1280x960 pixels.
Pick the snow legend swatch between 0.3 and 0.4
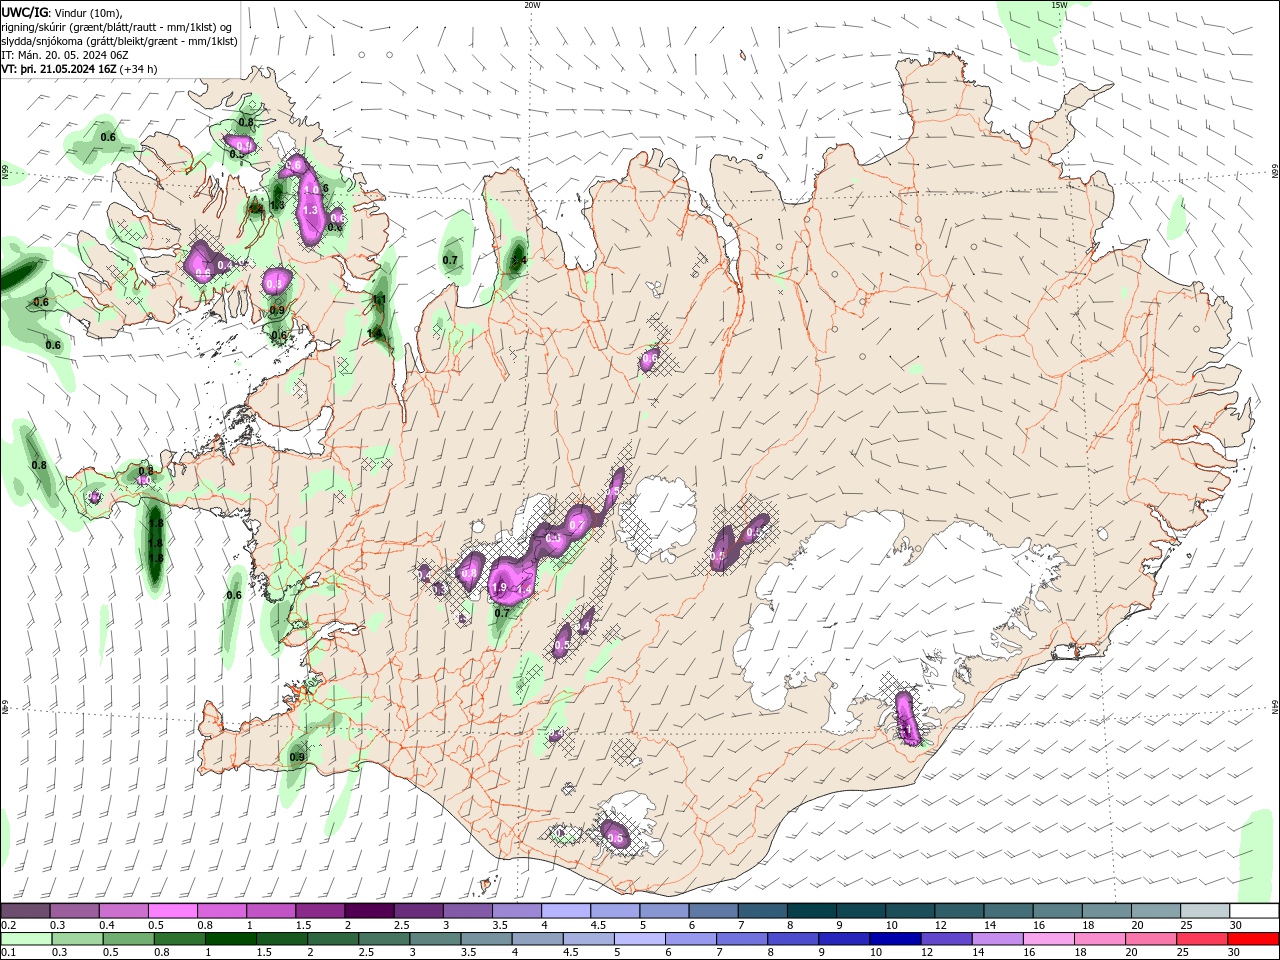pos(74,911)
